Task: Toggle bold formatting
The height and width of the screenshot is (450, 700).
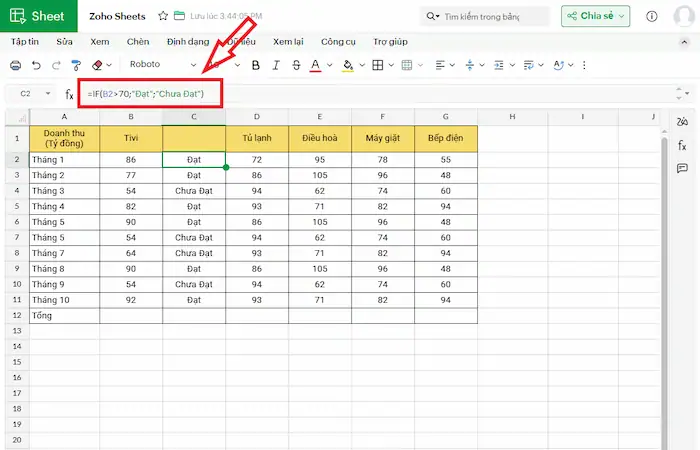Action: pos(255,65)
